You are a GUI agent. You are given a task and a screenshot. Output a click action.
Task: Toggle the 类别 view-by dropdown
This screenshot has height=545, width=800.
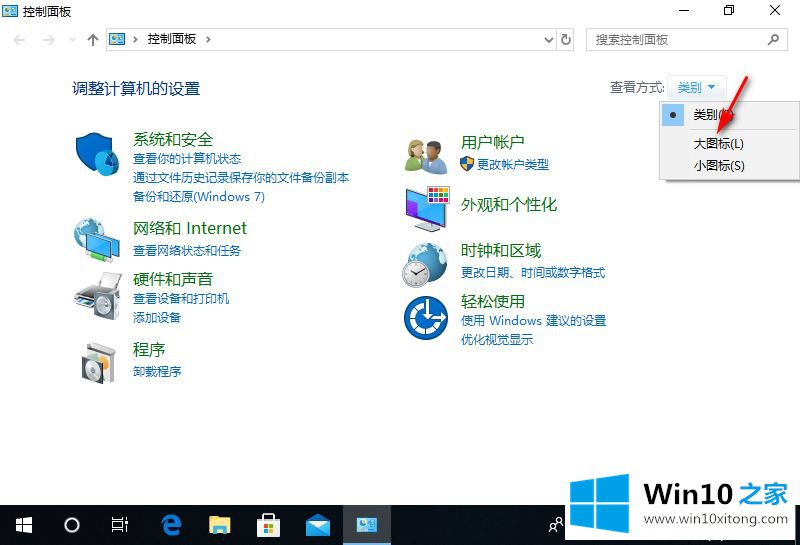click(696, 87)
